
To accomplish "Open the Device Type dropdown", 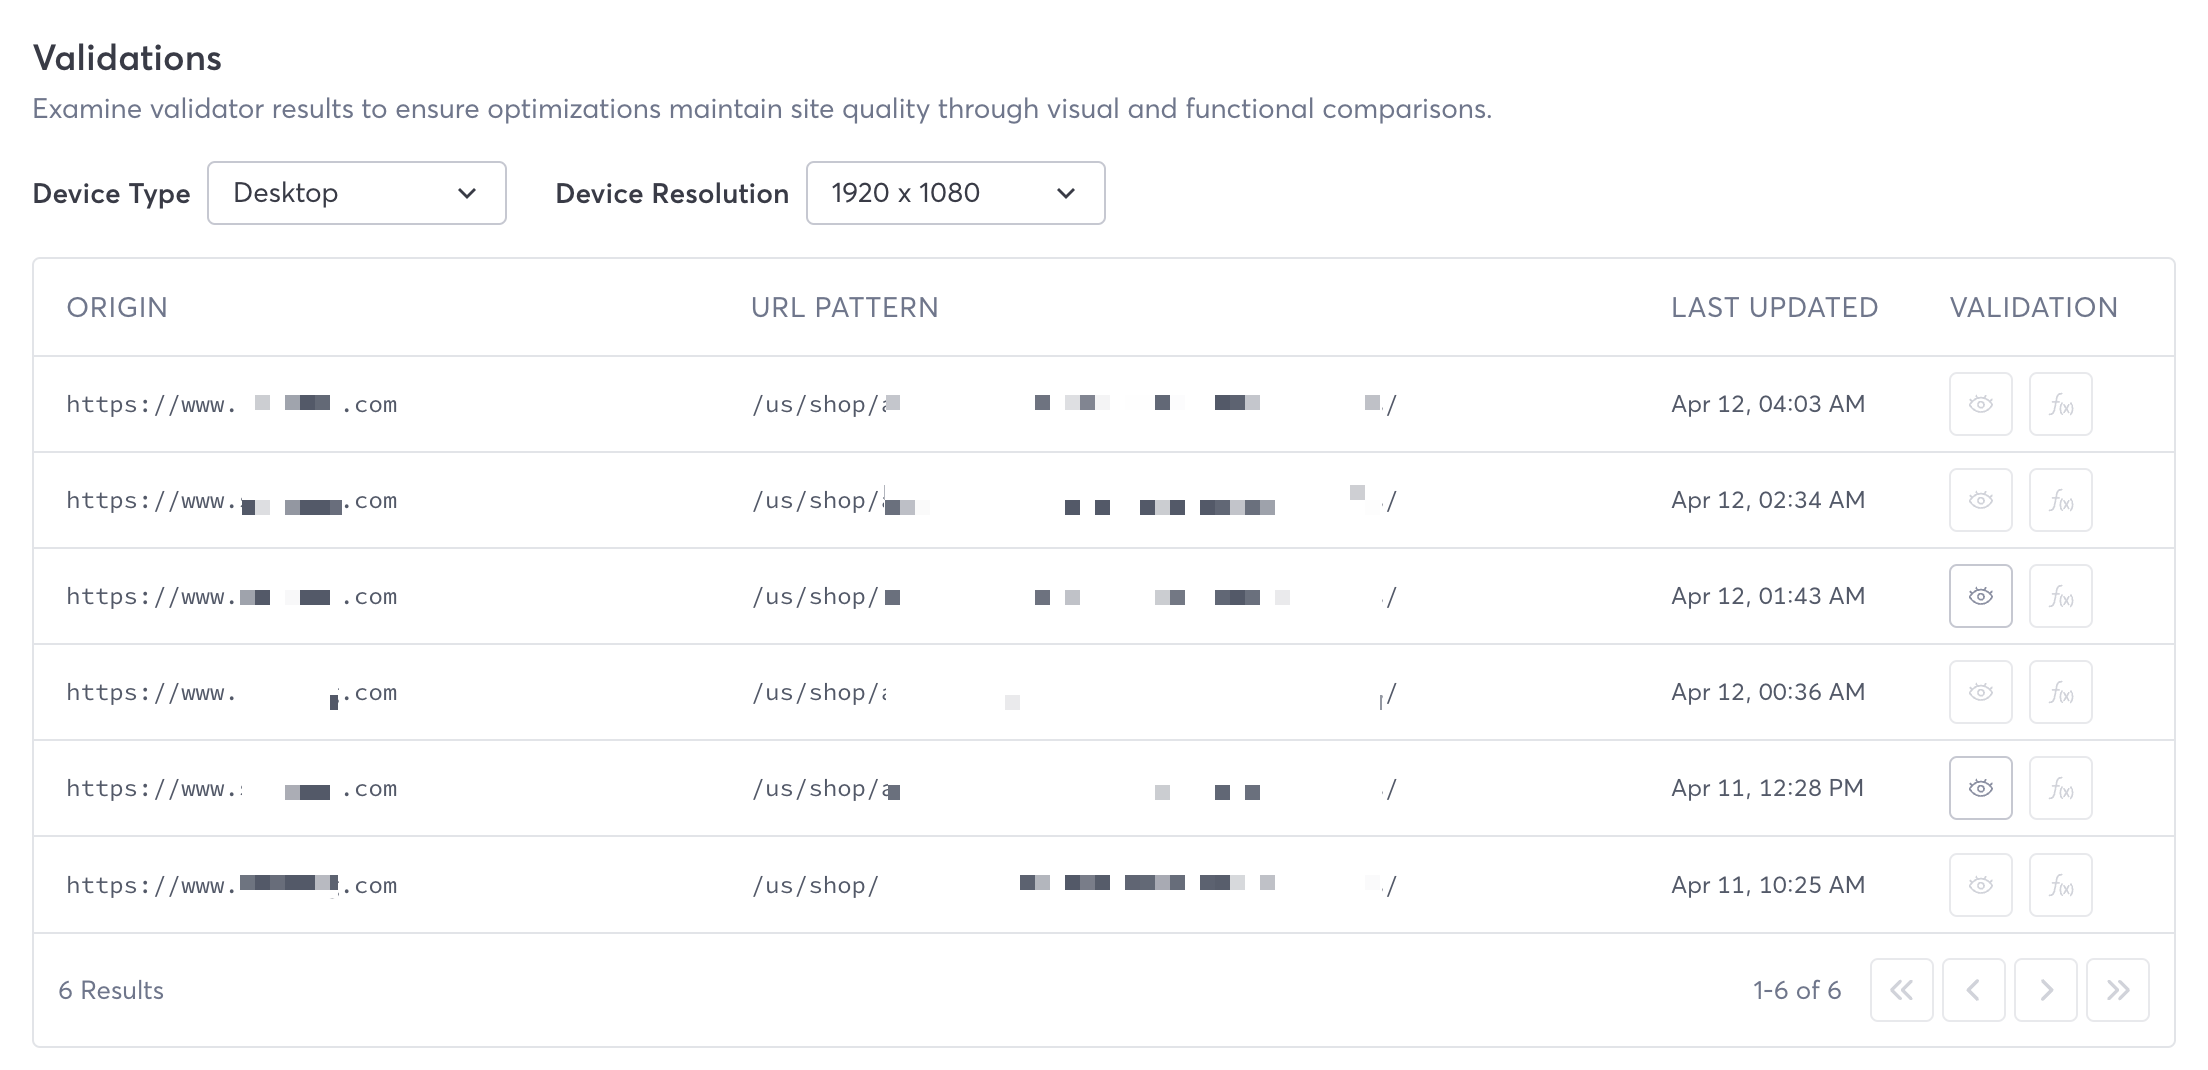I will pos(357,193).
